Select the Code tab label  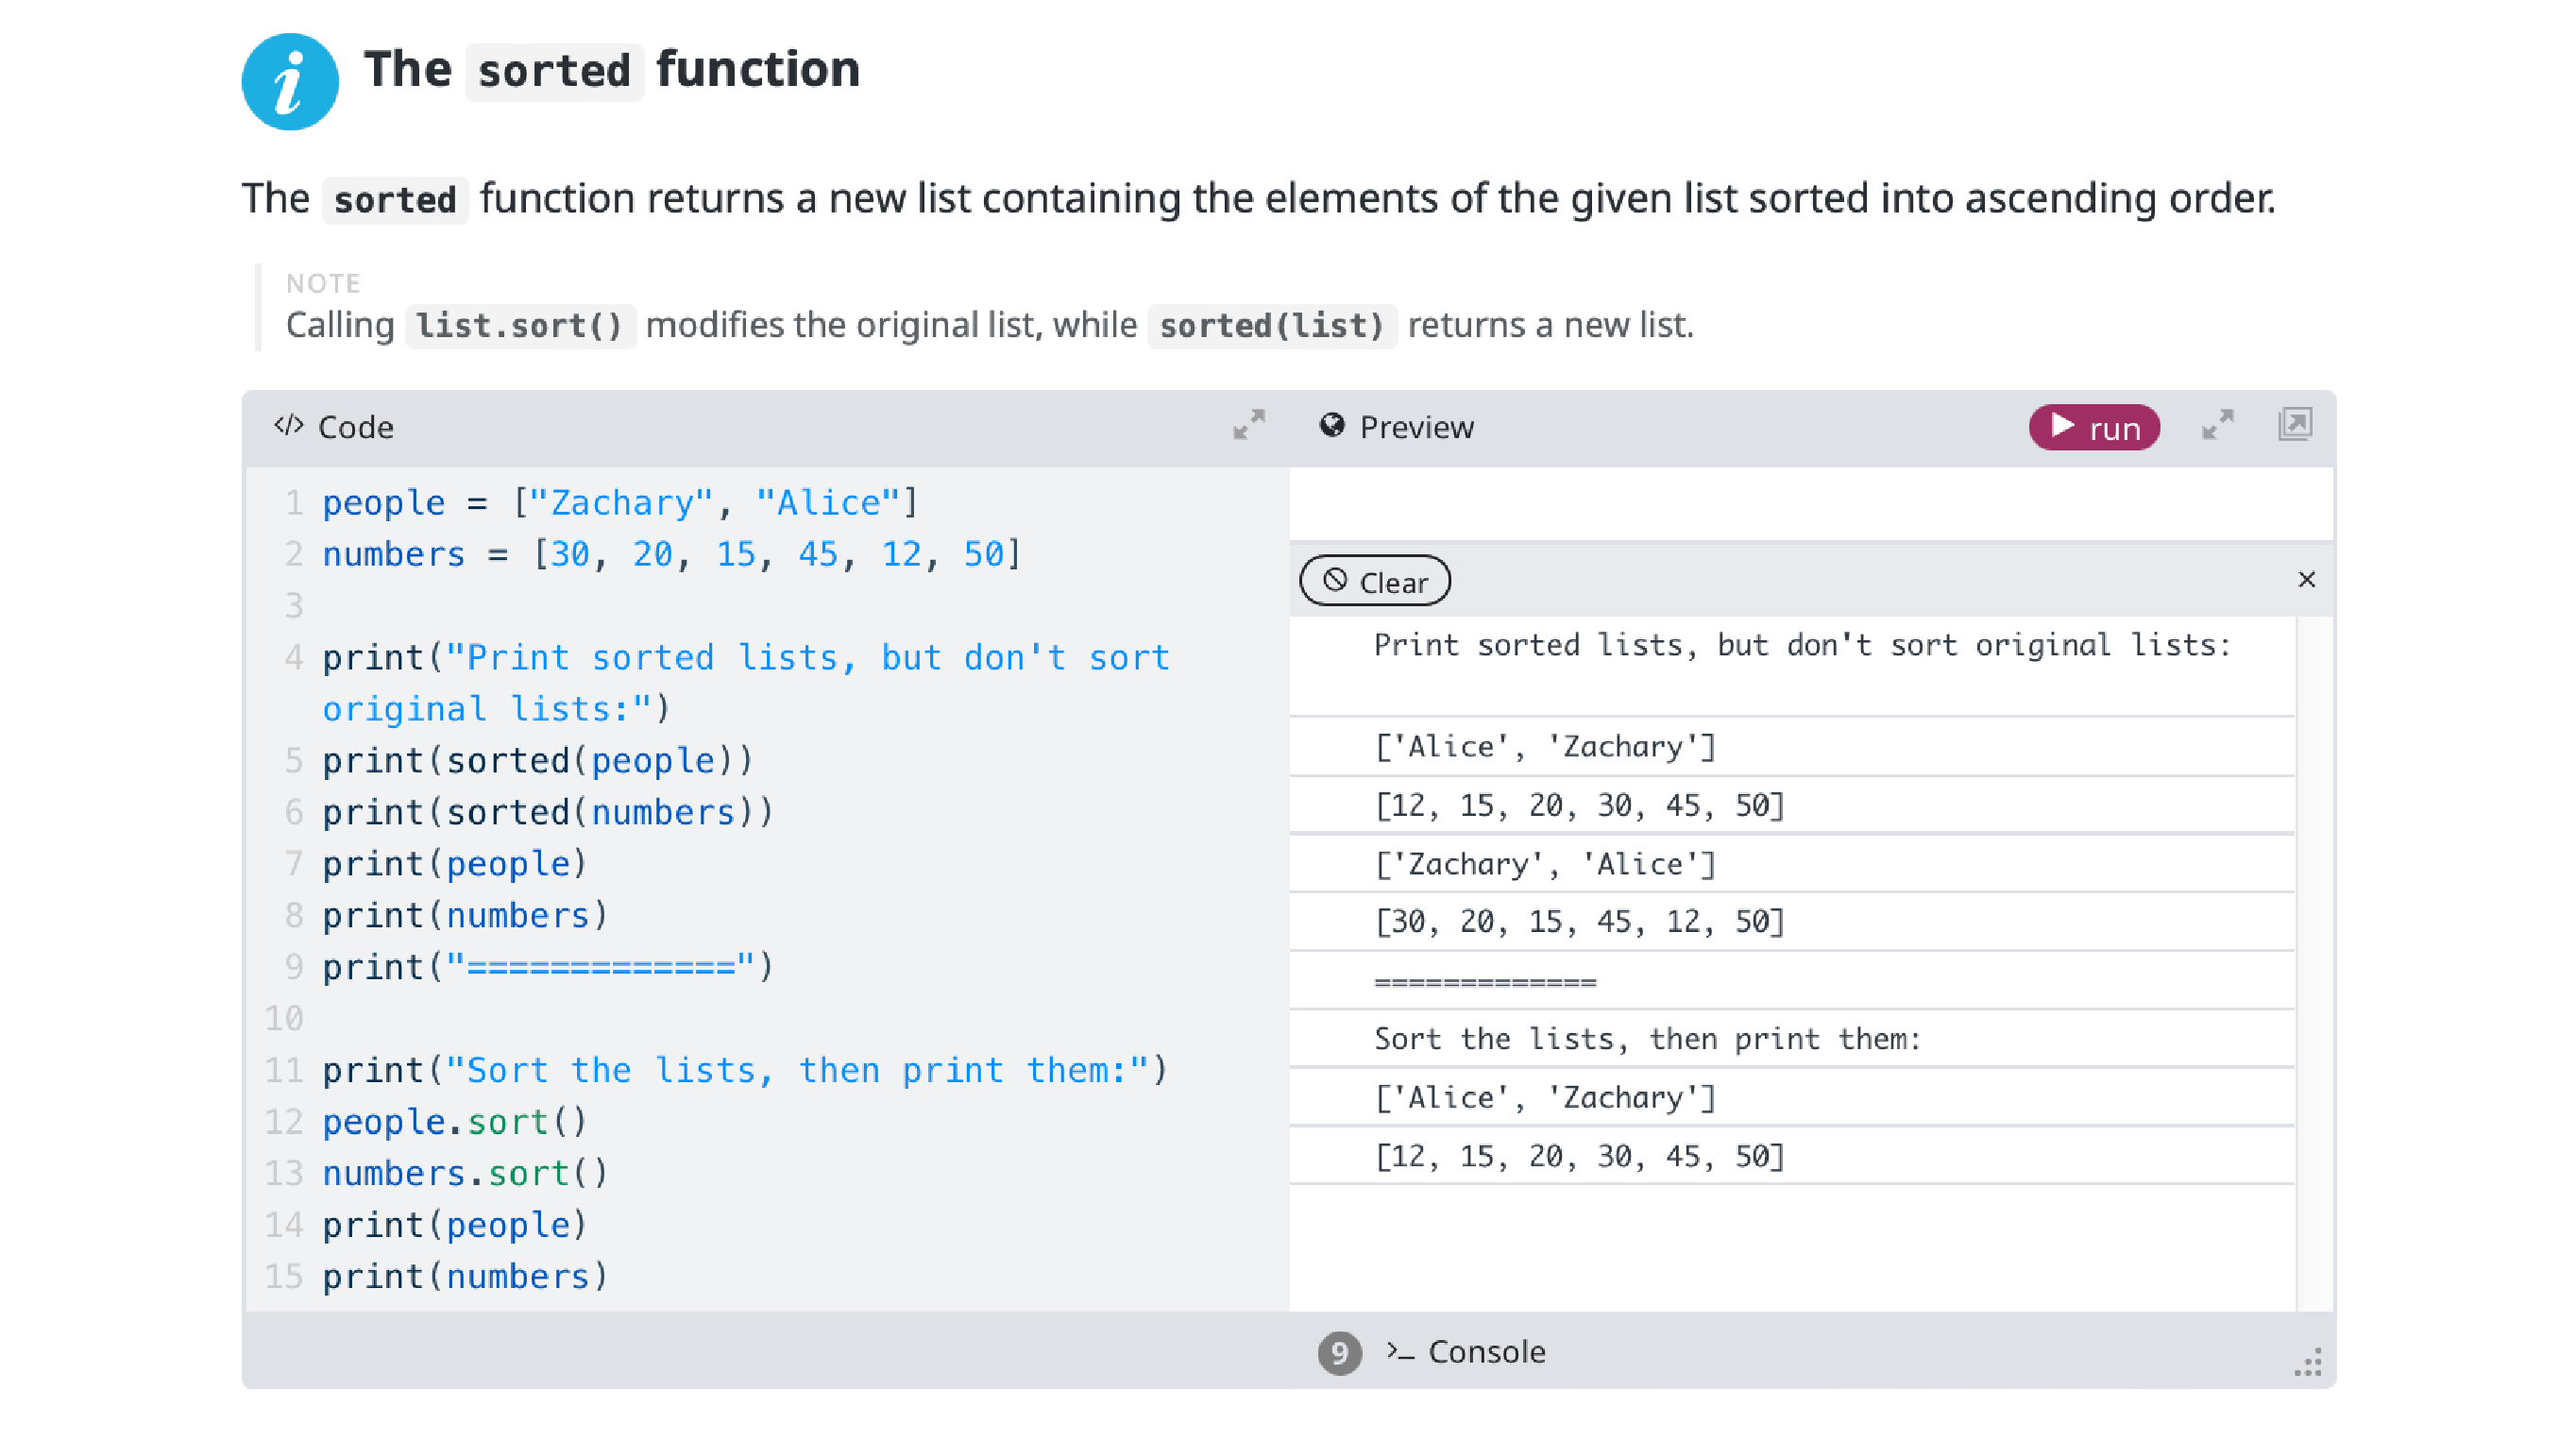click(355, 428)
